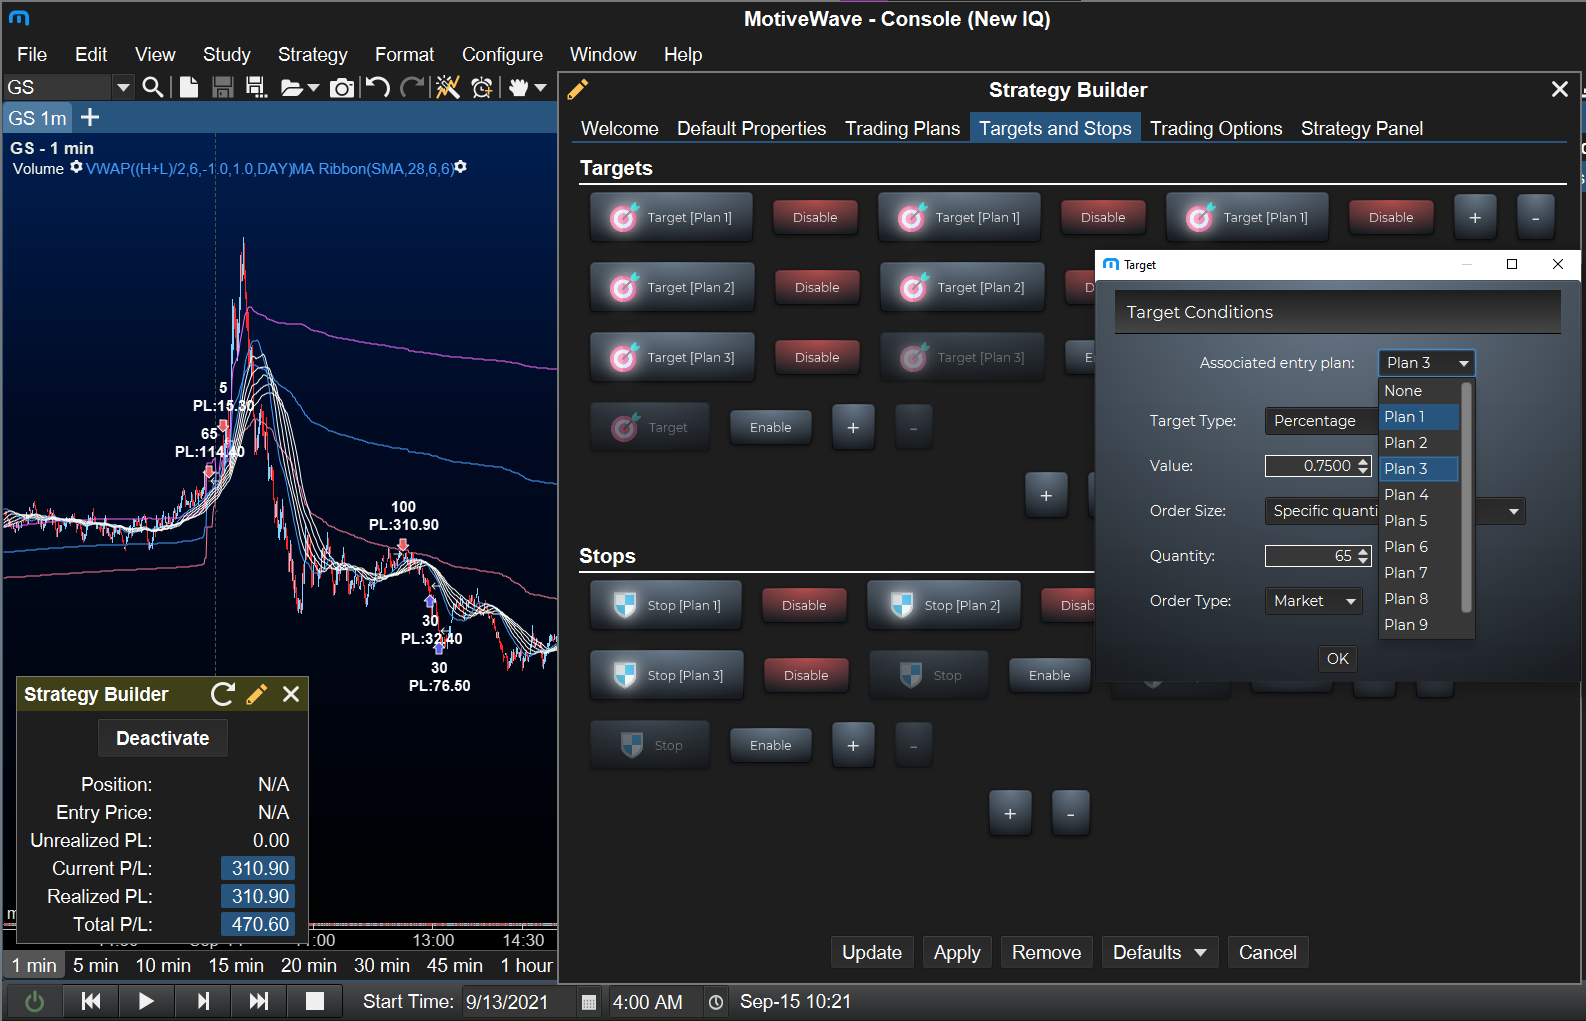Disable the Stop [Plan 3]
Image resolution: width=1586 pixels, height=1021 pixels.
click(x=806, y=675)
